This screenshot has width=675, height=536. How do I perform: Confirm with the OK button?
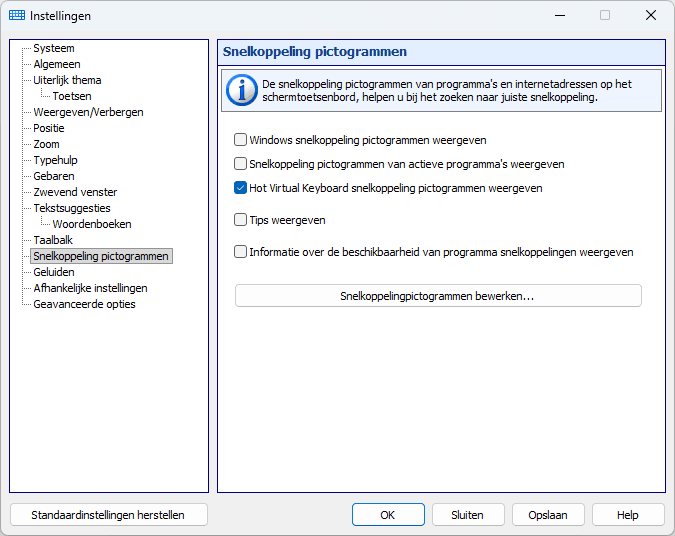(388, 515)
